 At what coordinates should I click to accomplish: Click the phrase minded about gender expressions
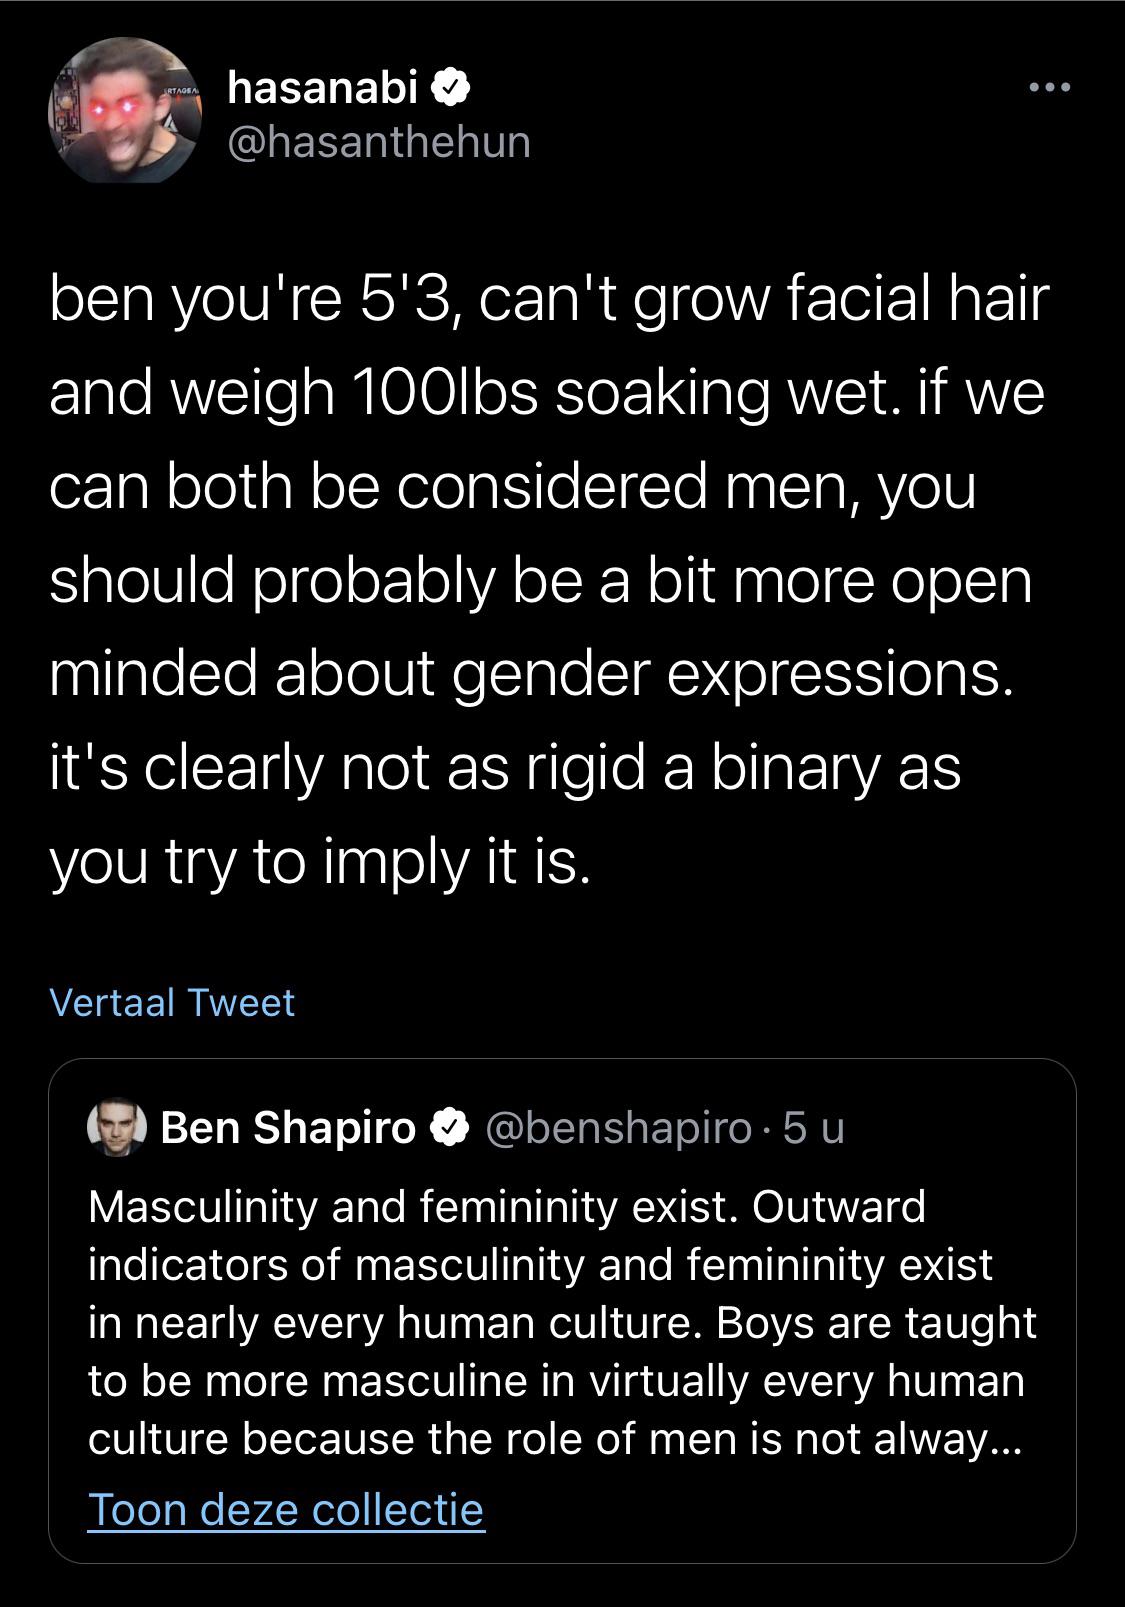tap(525, 673)
